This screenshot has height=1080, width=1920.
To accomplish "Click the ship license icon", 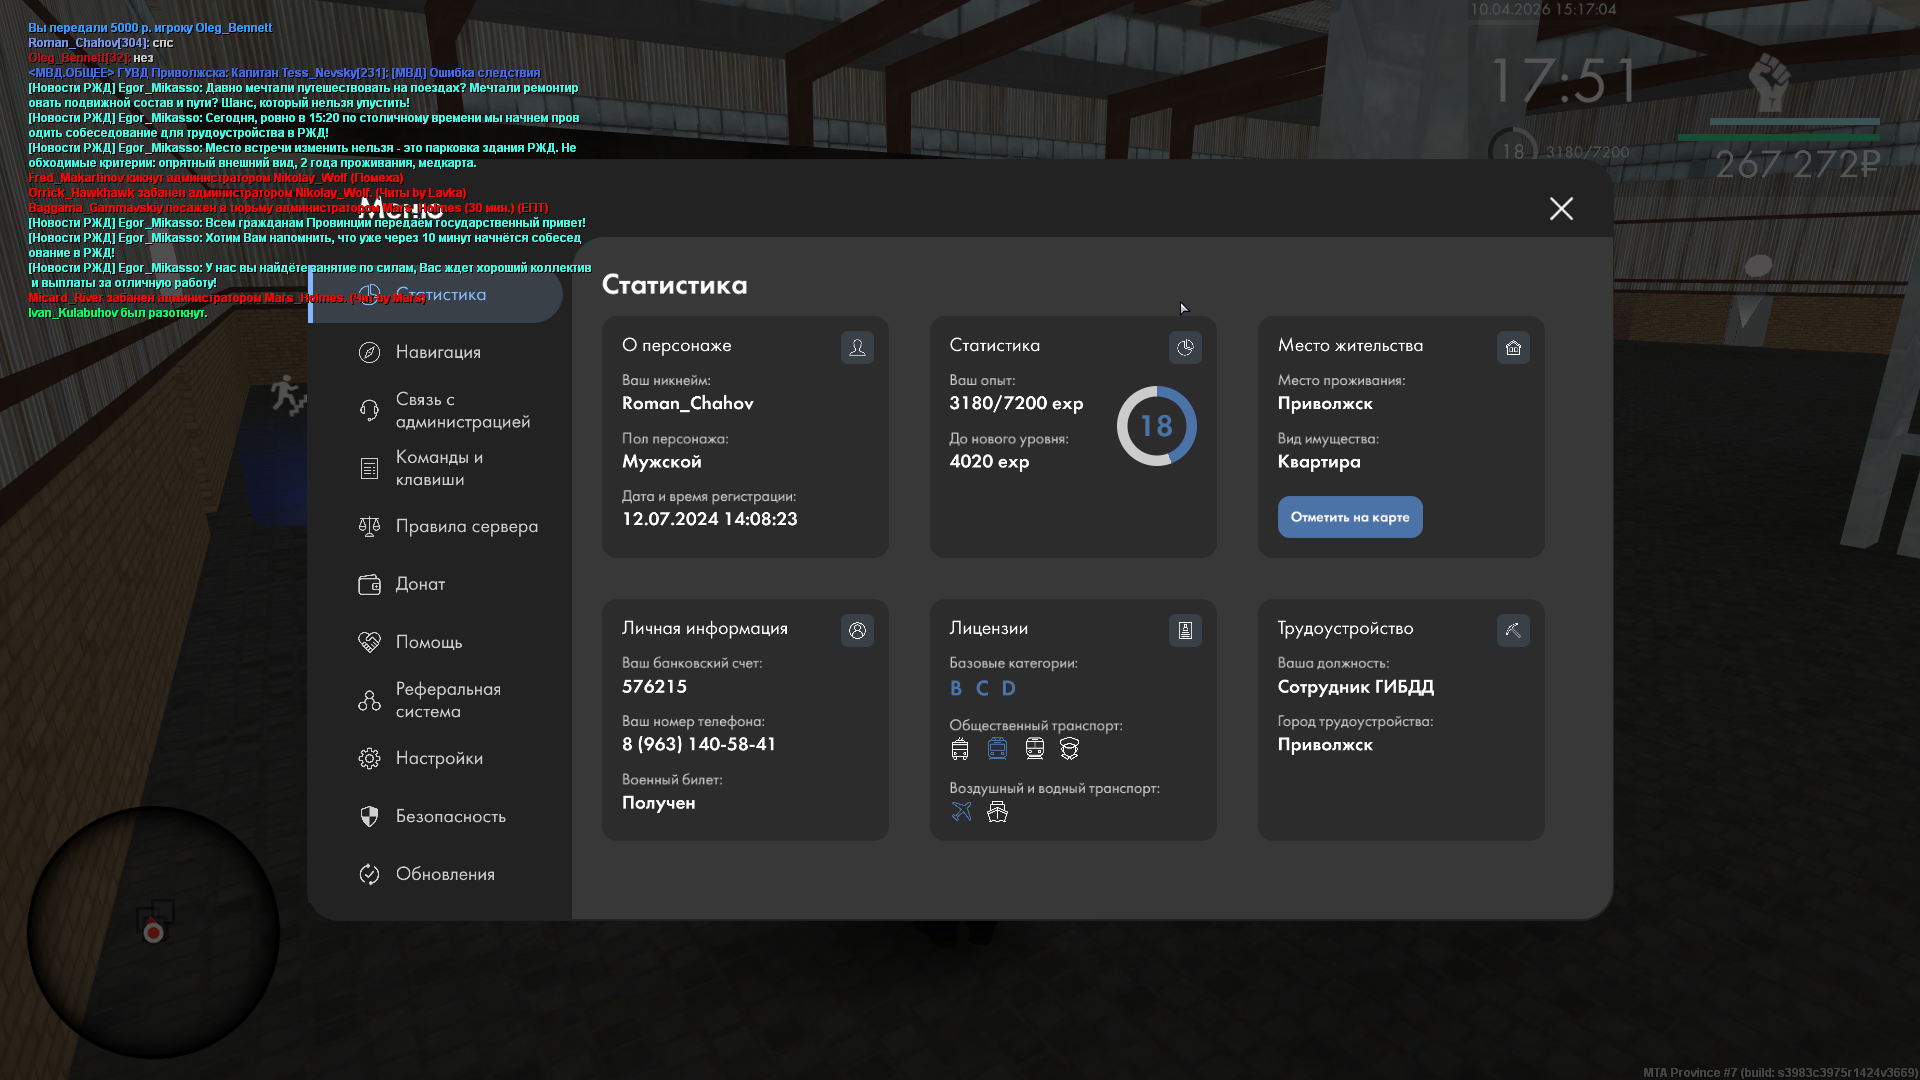I will (997, 811).
